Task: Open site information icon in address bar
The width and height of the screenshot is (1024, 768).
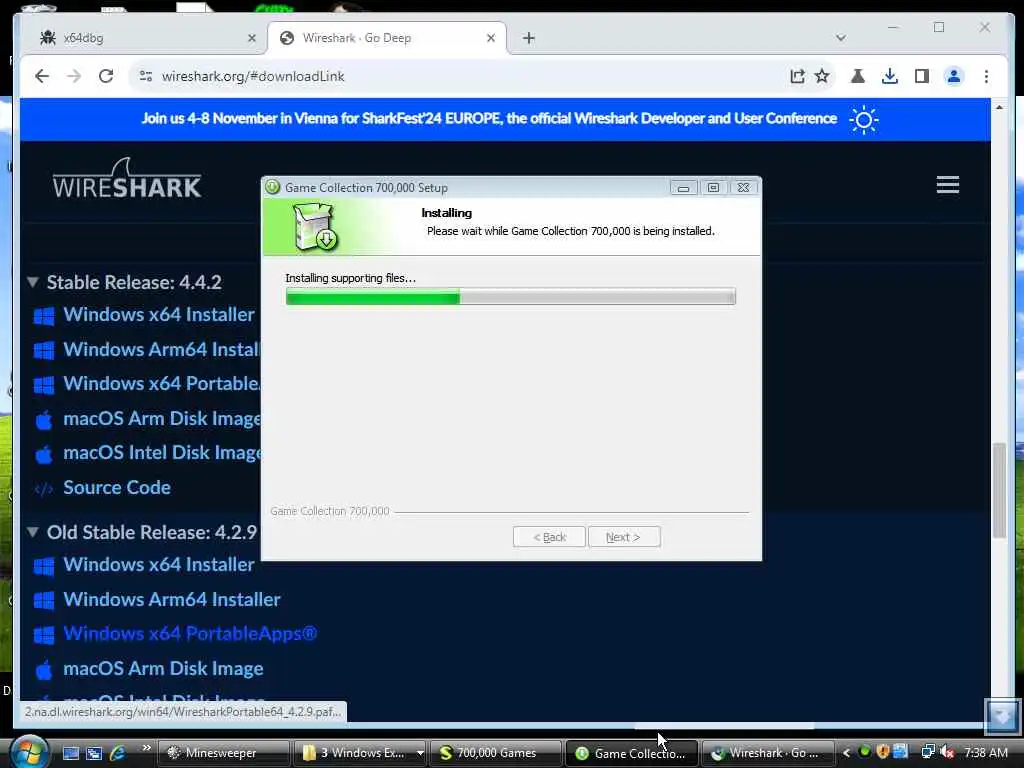Action: tap(146, 76)
